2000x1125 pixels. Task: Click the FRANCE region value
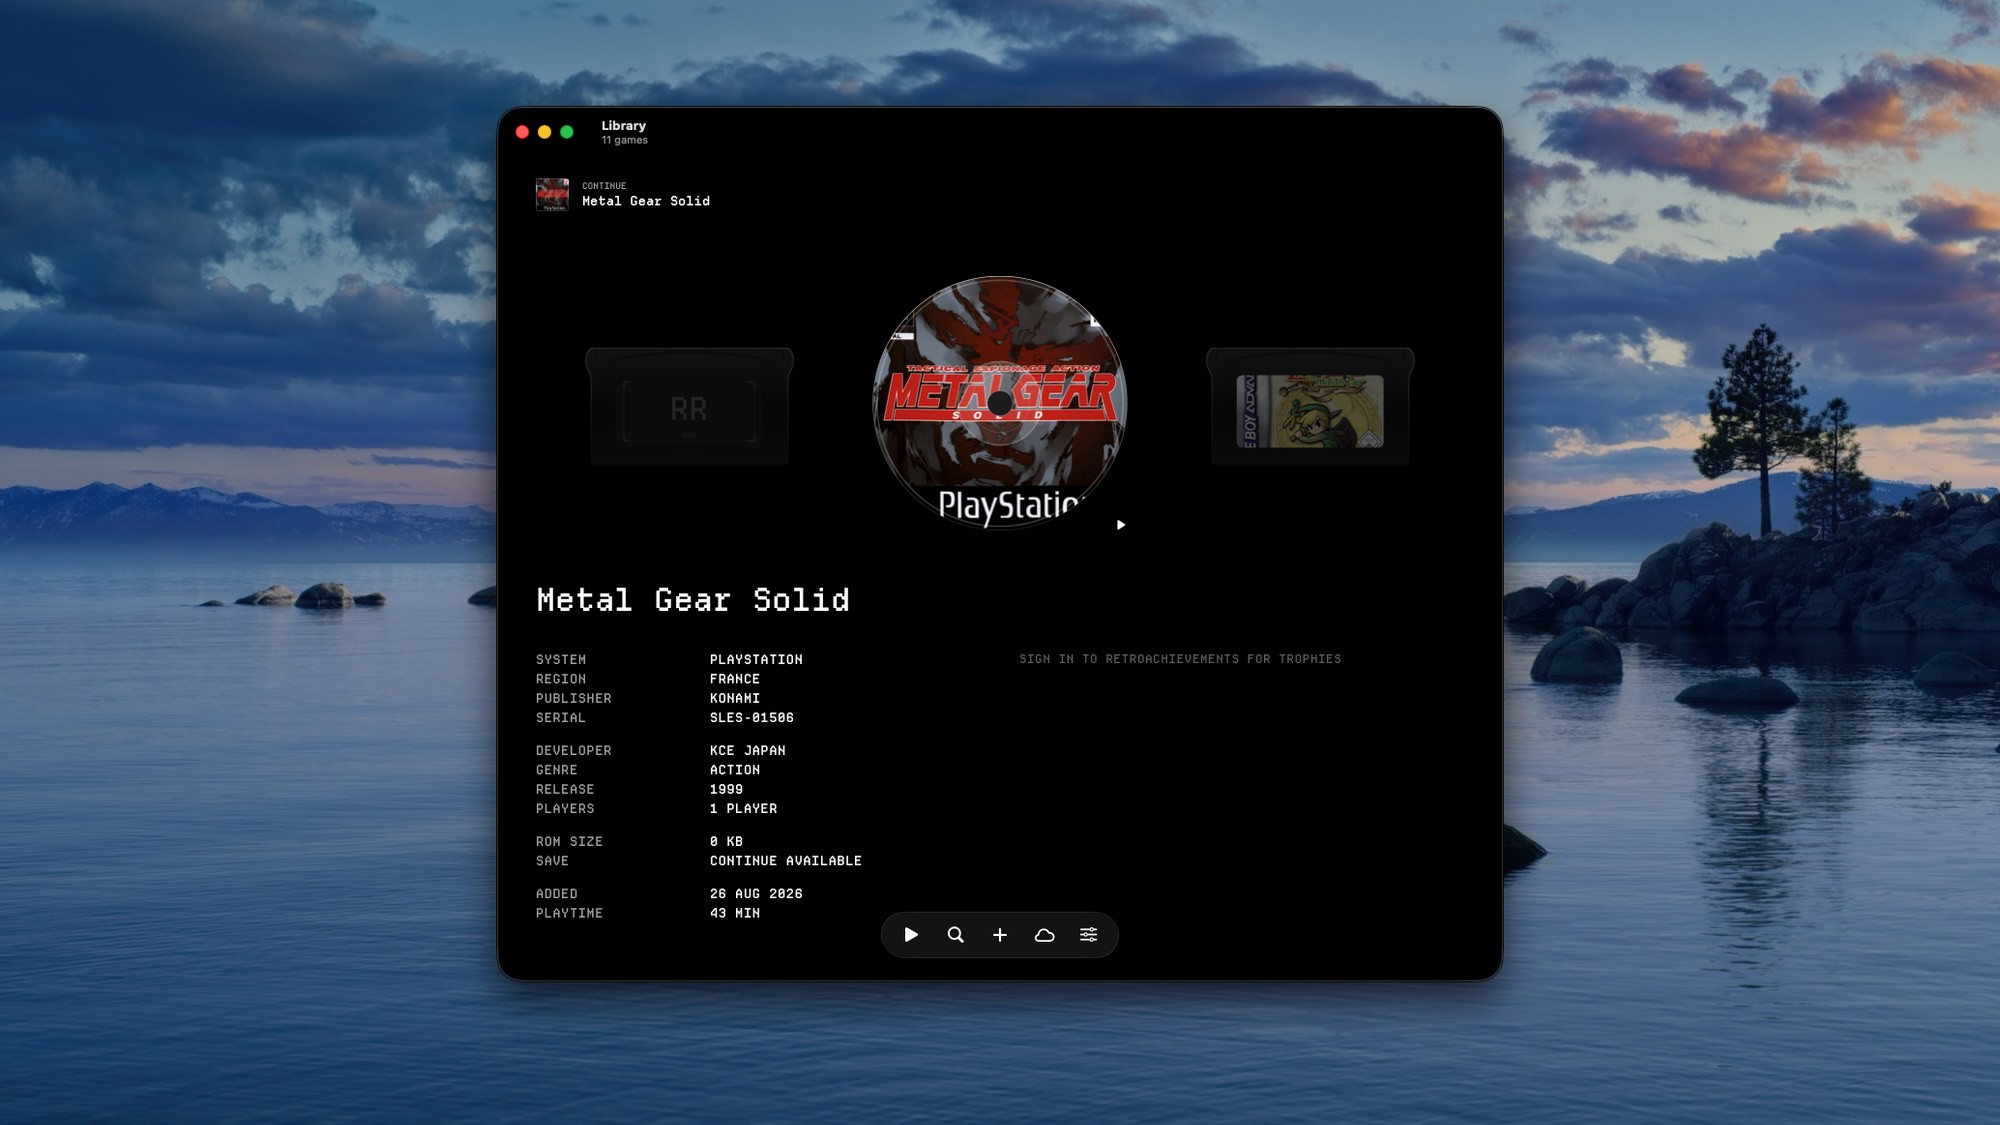(735, 679)
